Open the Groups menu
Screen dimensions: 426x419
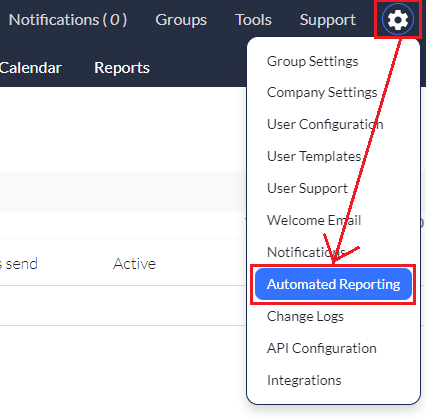181,20
